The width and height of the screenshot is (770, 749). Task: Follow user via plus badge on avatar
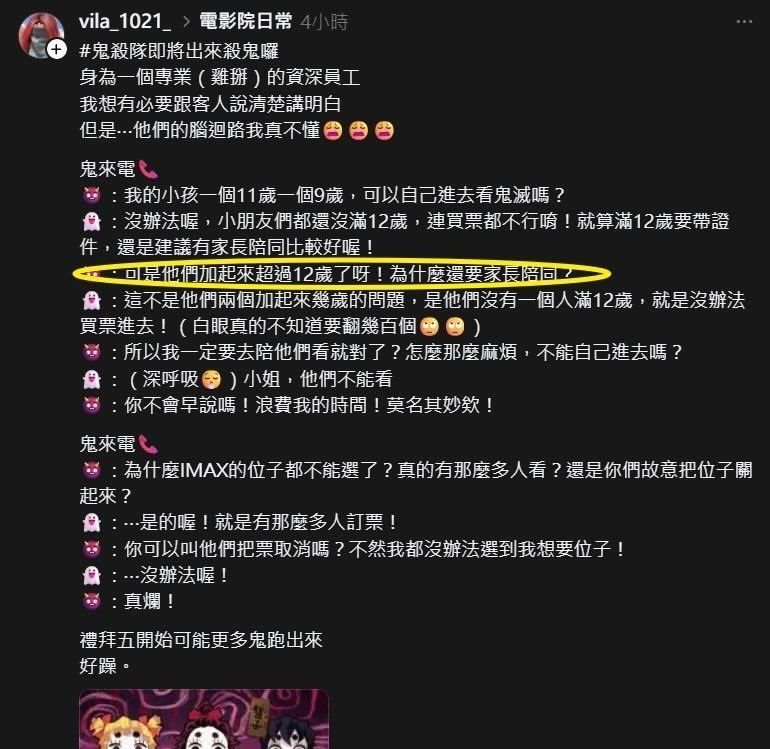click(56, 50)
